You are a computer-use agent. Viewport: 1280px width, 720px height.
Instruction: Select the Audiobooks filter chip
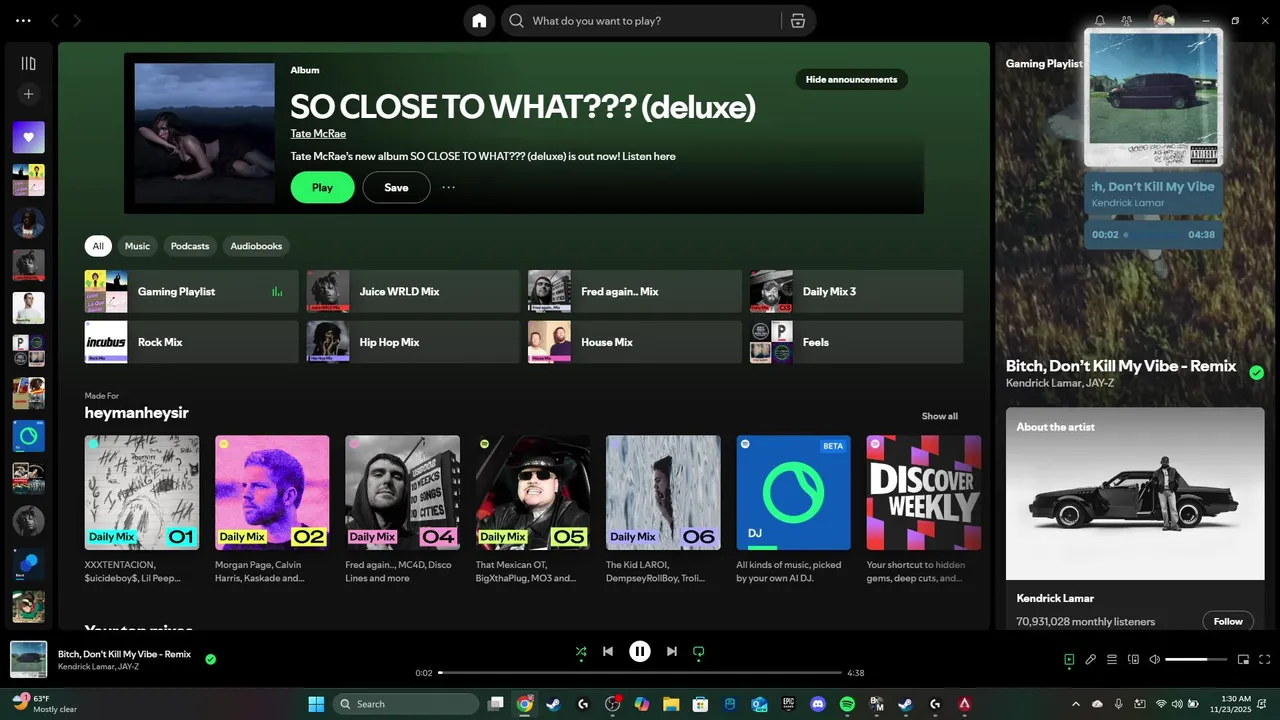coord(256,246)
